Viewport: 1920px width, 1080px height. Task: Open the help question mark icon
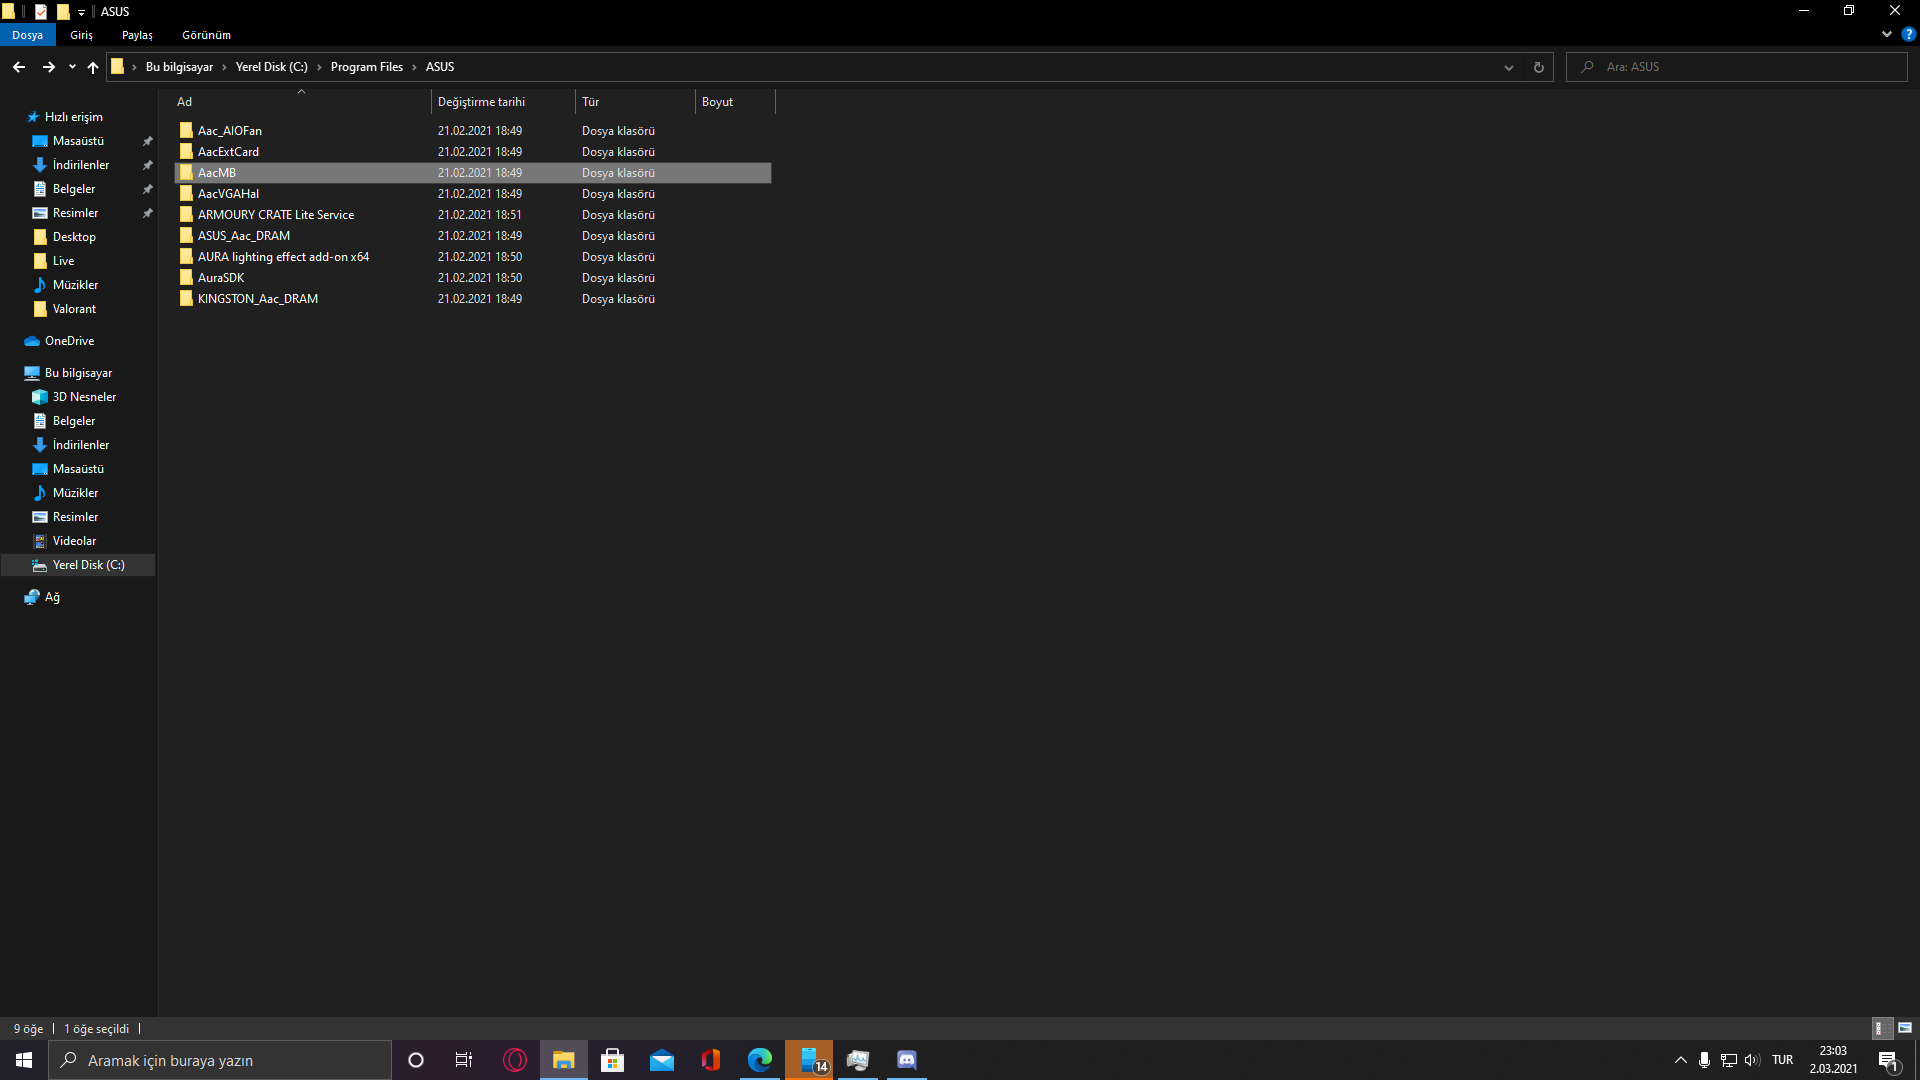[x=1908, y=34]
